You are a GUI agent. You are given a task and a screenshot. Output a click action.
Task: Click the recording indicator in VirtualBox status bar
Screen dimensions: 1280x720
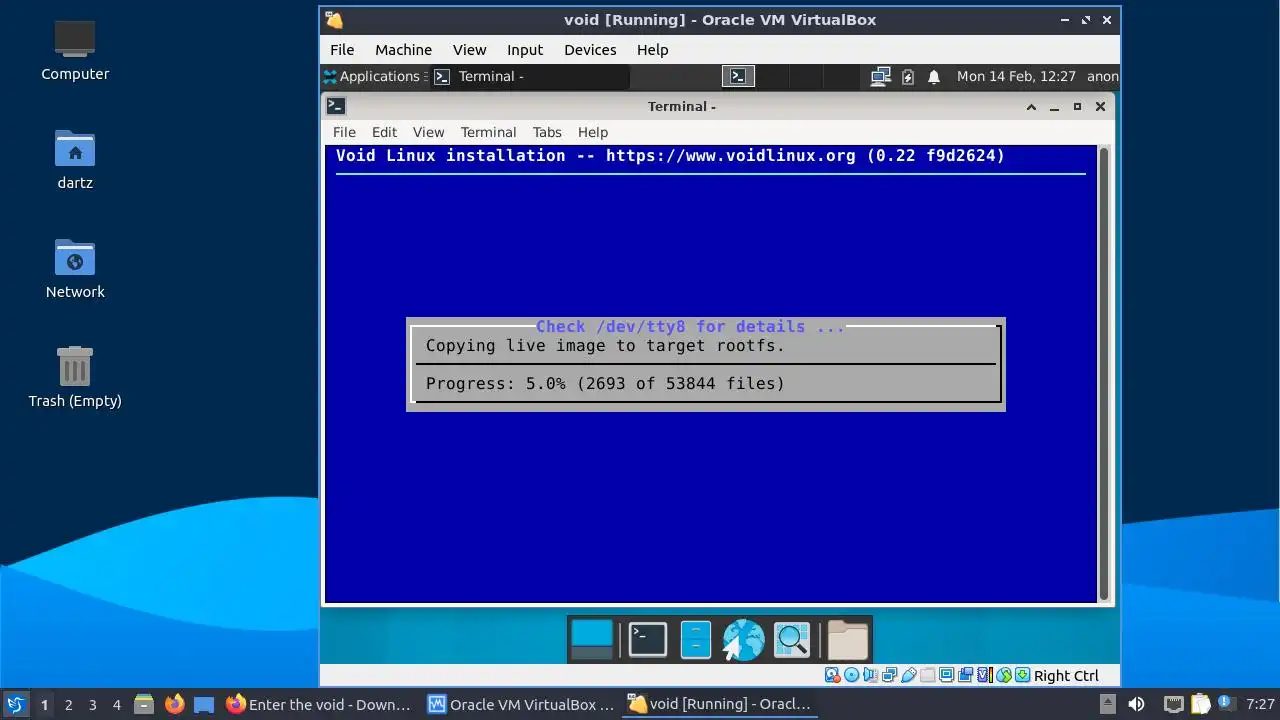[965, 676]
